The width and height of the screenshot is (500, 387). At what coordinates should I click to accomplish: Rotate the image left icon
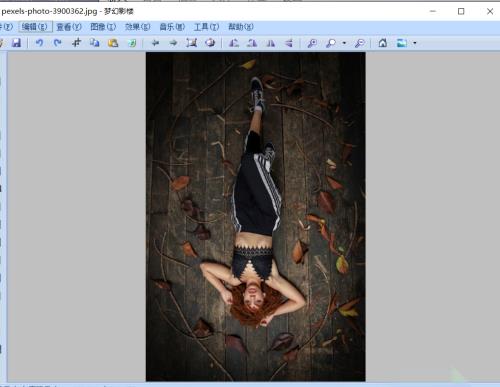tap(234, 43)
